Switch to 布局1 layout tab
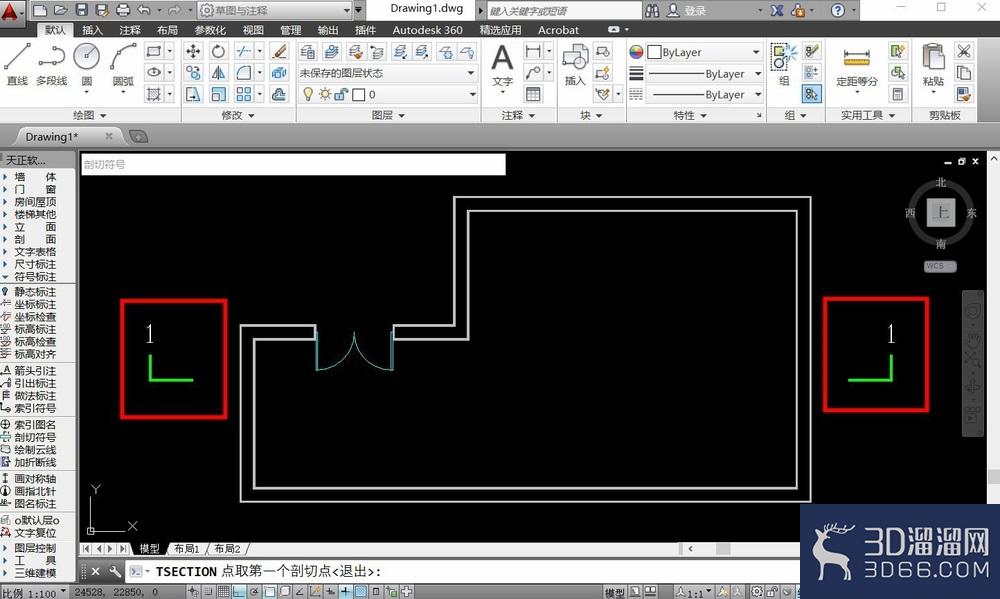Image resolution: width=1000 pixels, height=599 pixels. pos(186,549)
